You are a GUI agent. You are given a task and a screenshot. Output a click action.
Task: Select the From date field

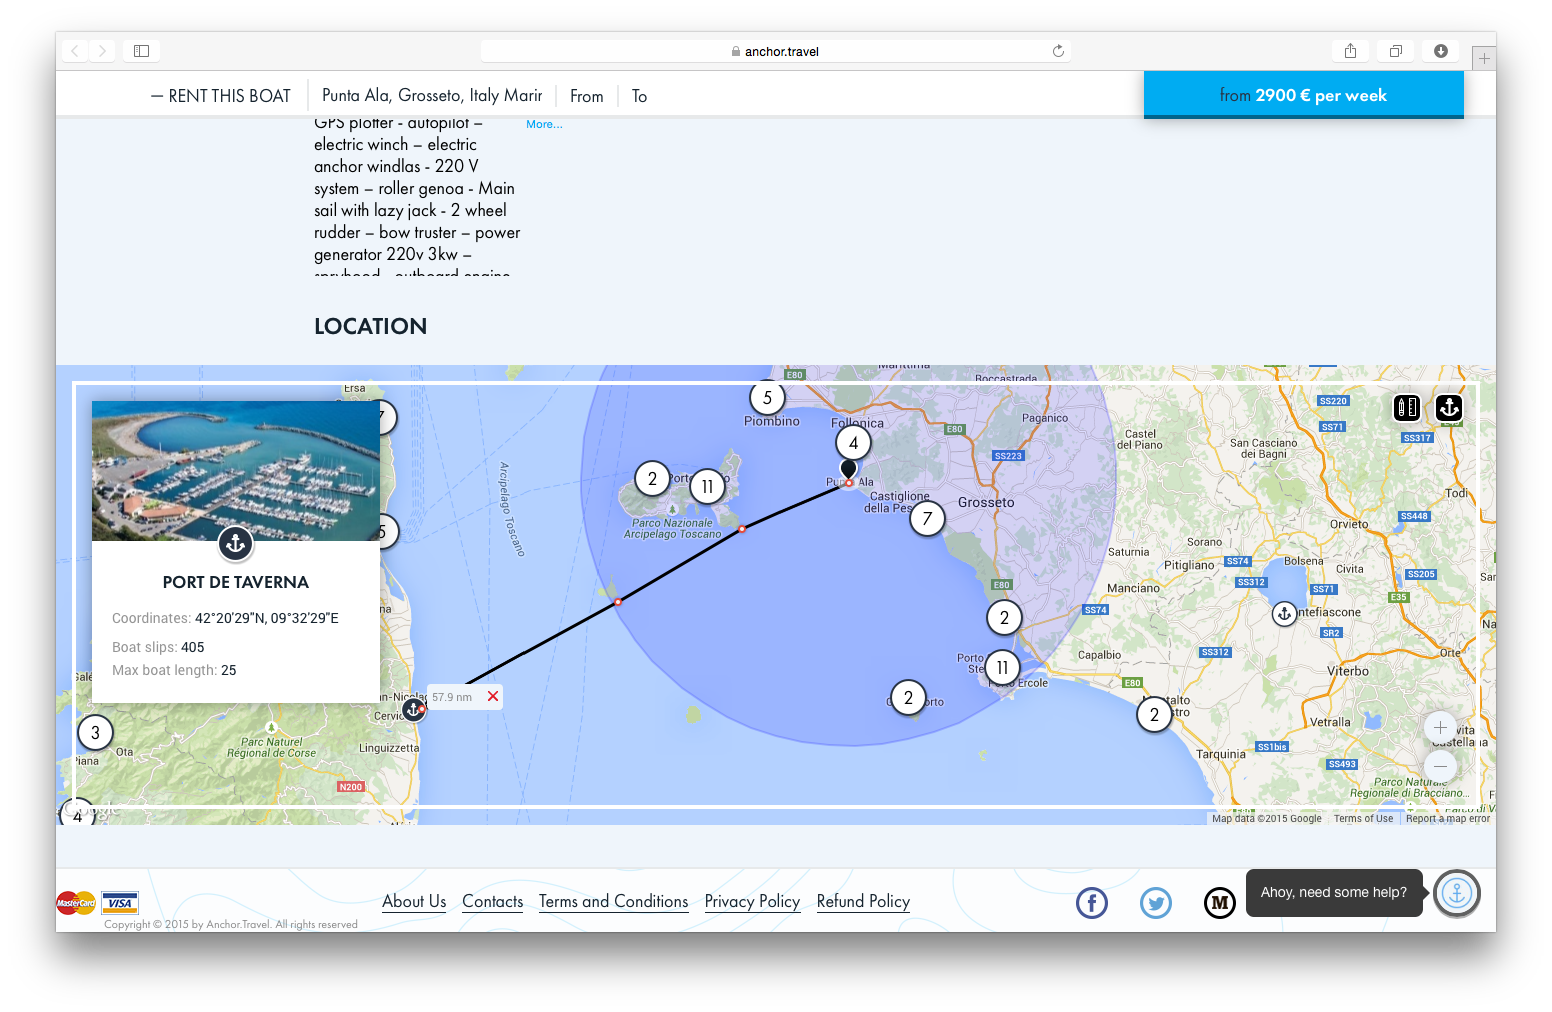[587, 96]
